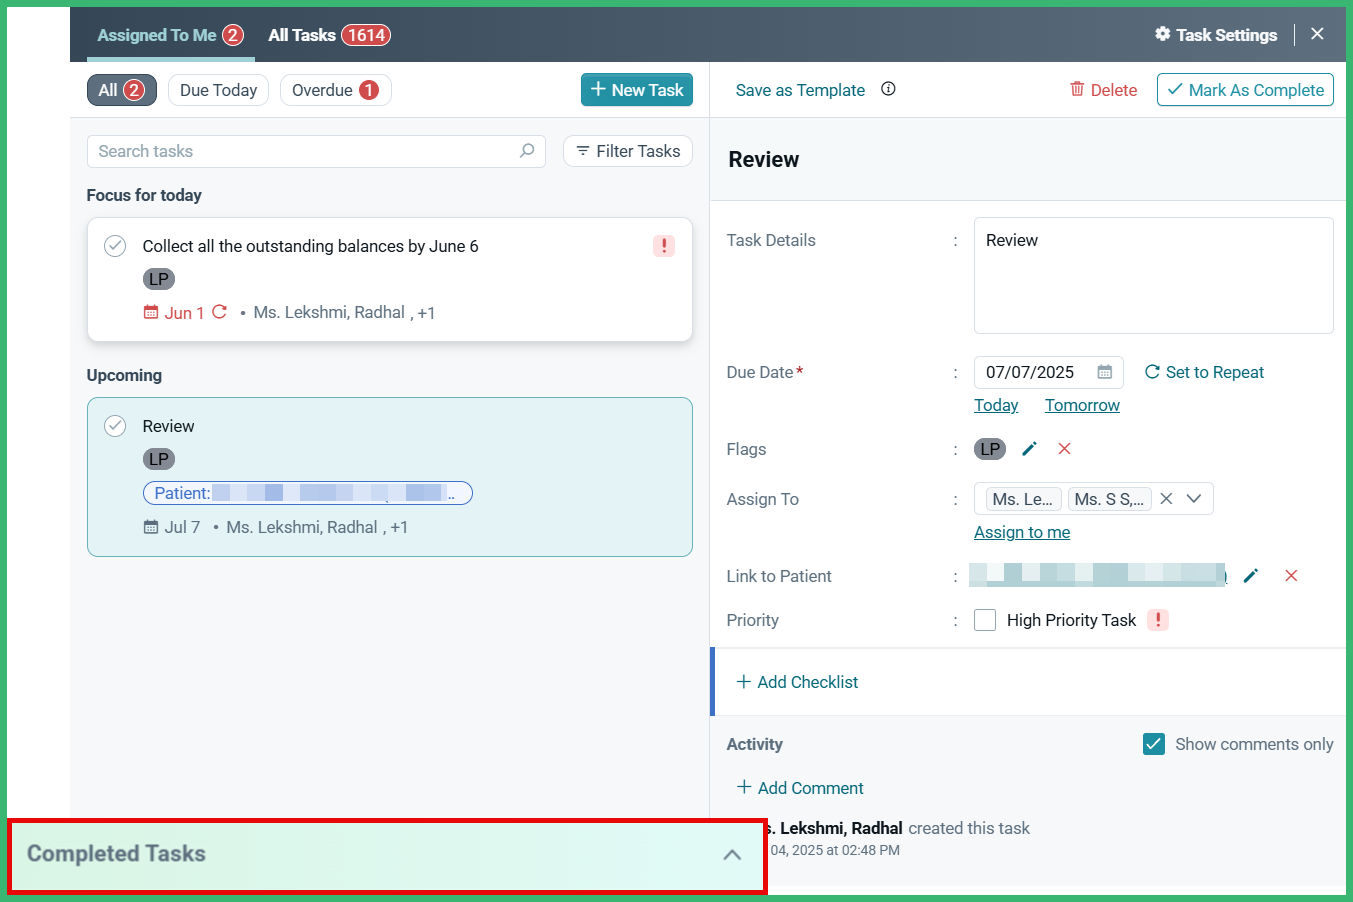The image size is (1353, 902).
Task: Edit linked patient with pencil icon
Action: (1250, 576)
